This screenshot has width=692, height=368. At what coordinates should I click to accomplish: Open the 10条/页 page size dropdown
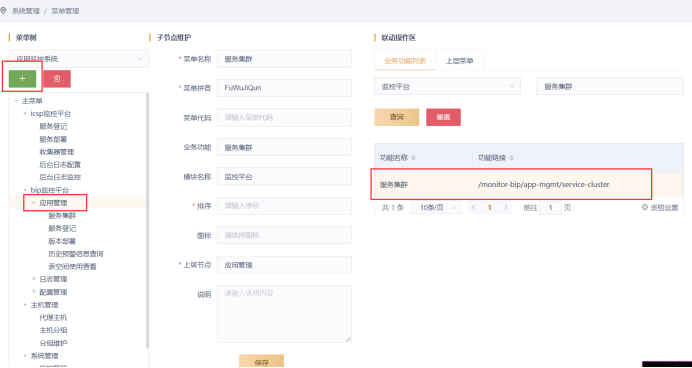point(436,207)
